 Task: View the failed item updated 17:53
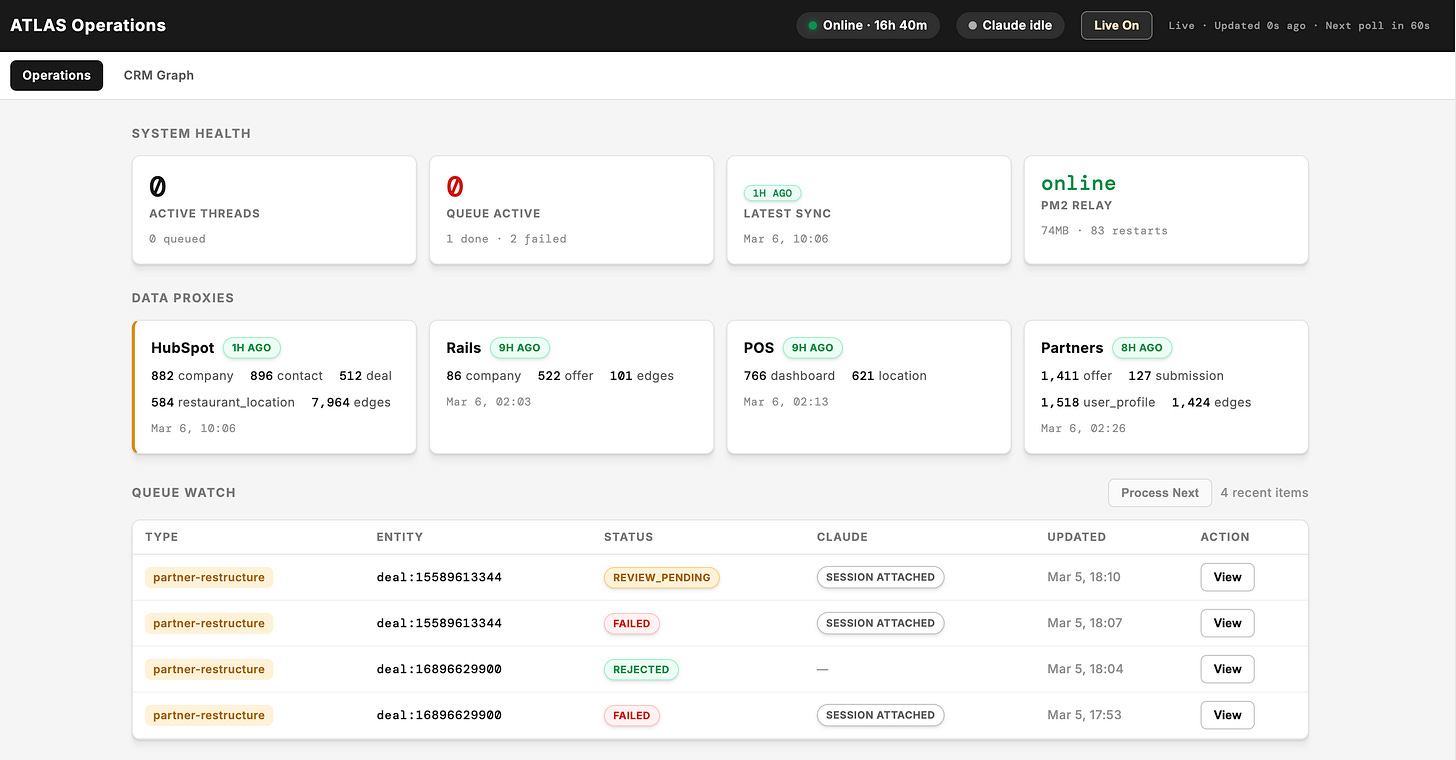point(1227,715)
